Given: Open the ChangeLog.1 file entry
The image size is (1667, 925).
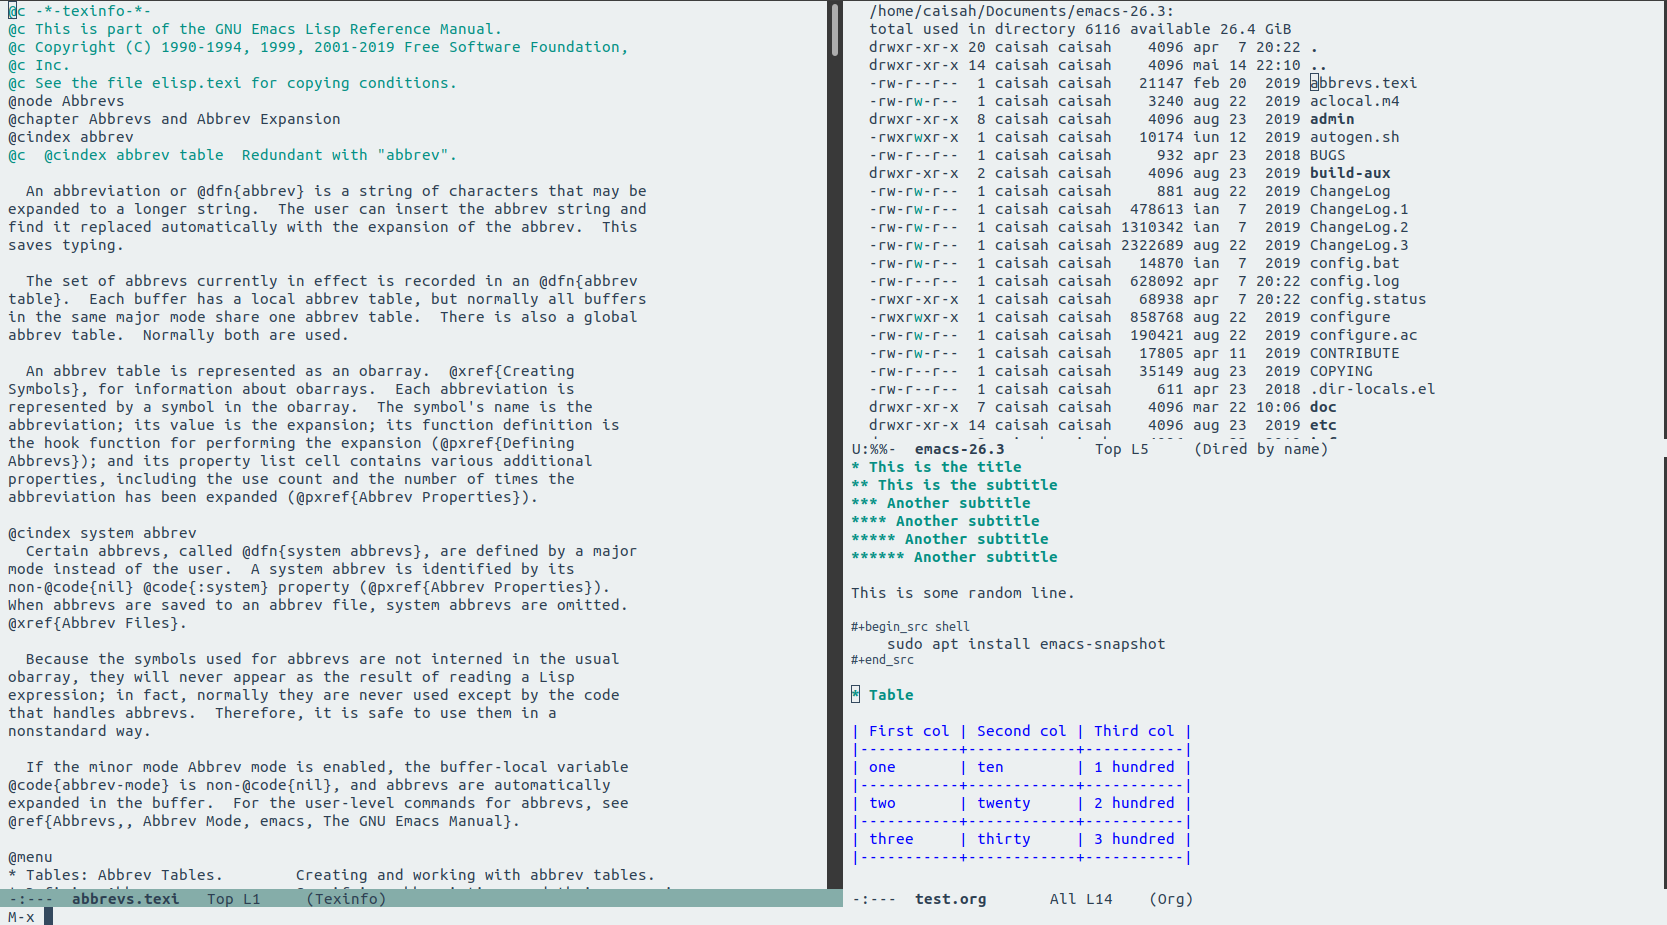Looking at the screenshot, I should pos(1359,209).
